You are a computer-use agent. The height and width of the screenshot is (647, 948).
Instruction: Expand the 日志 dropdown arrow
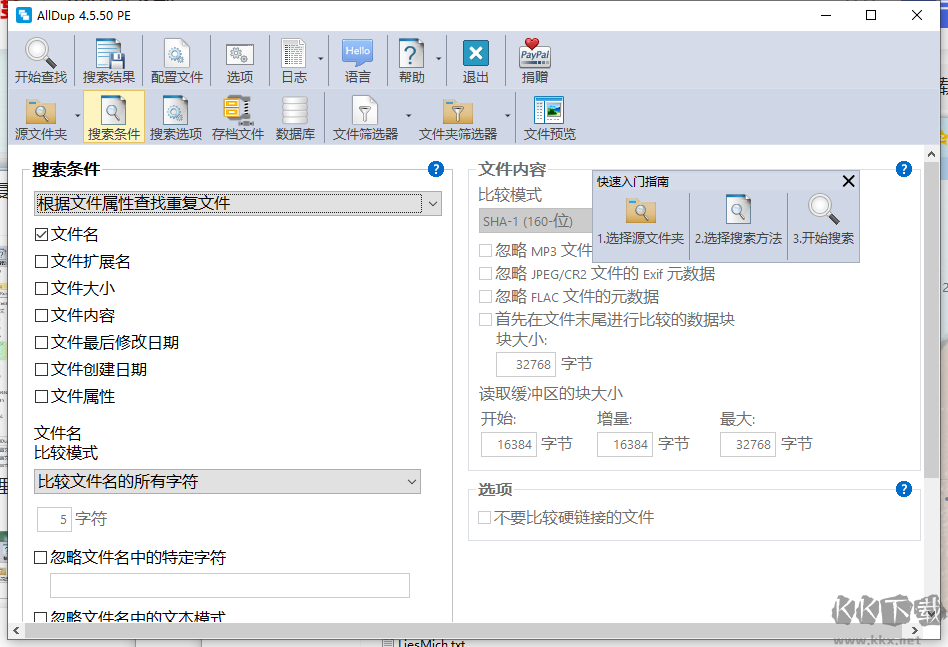pos(320,59)
